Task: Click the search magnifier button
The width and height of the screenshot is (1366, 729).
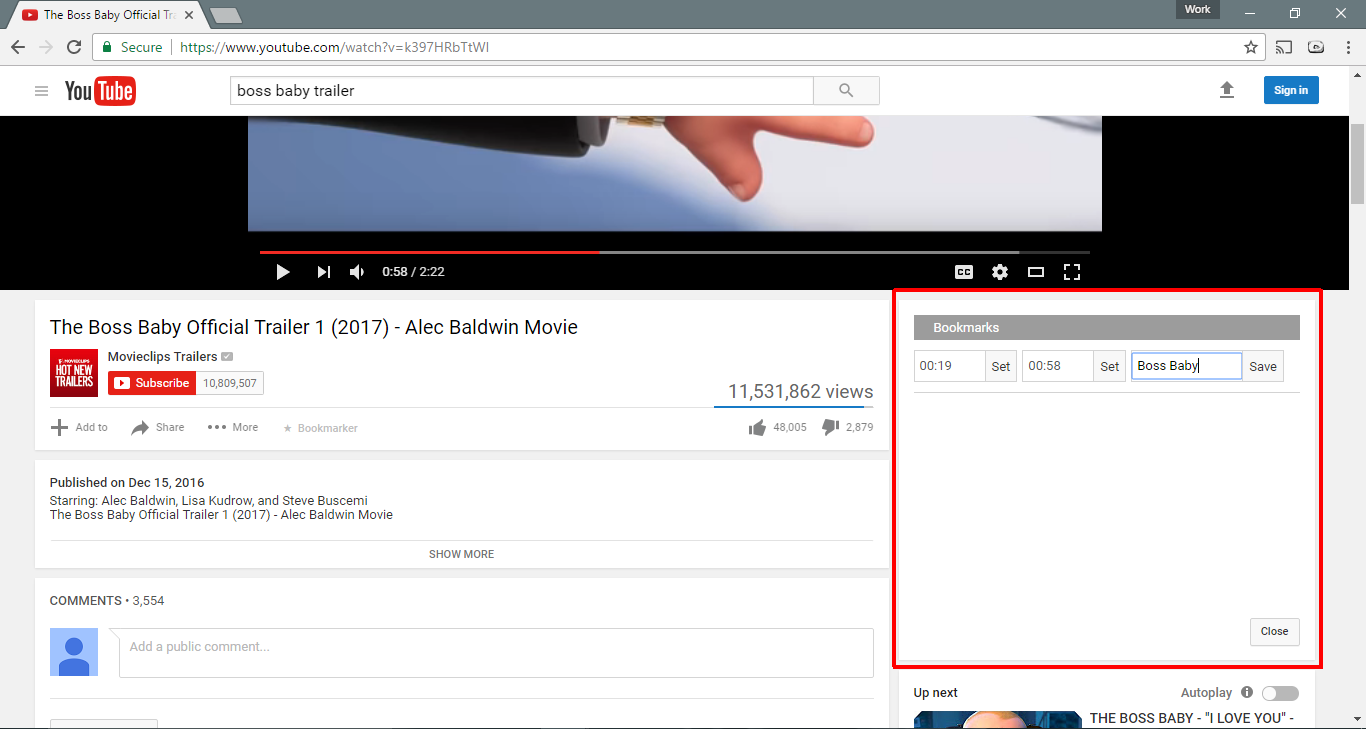Action: [846, 90]
